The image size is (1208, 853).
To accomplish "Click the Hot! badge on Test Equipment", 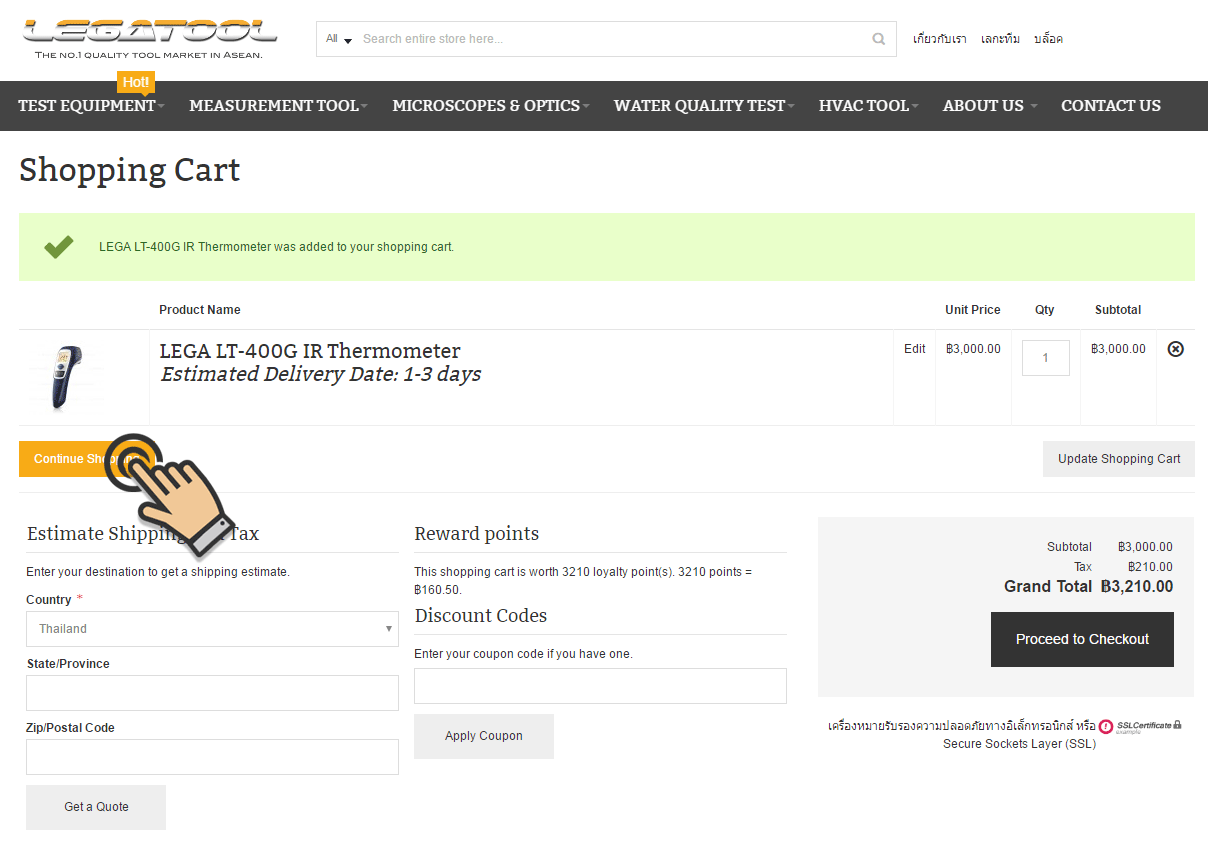I will point(136,82).
